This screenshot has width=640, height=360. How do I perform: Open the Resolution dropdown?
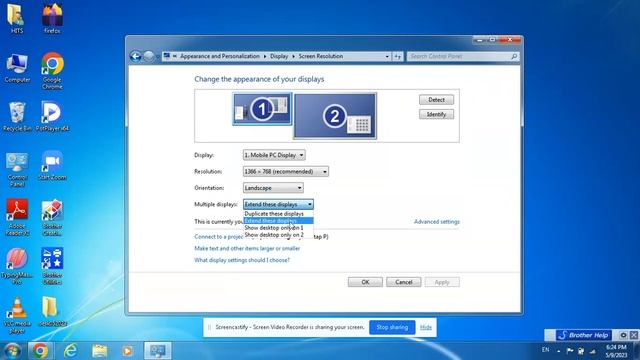coord(286,171)
